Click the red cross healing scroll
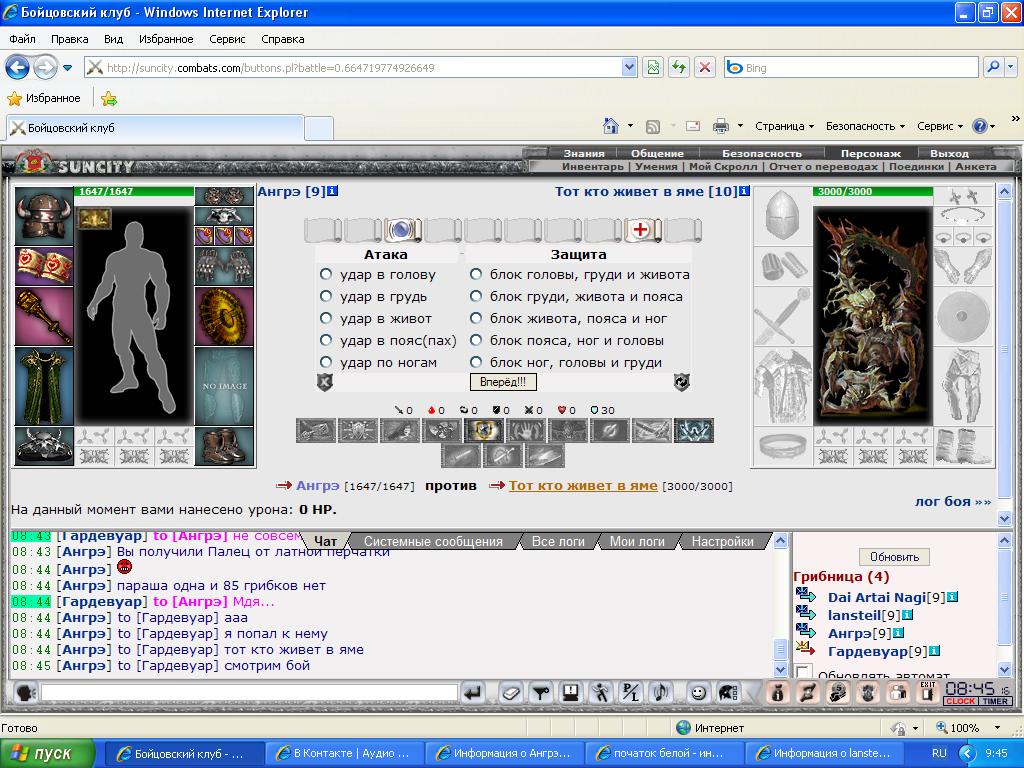 click(641, 230)
